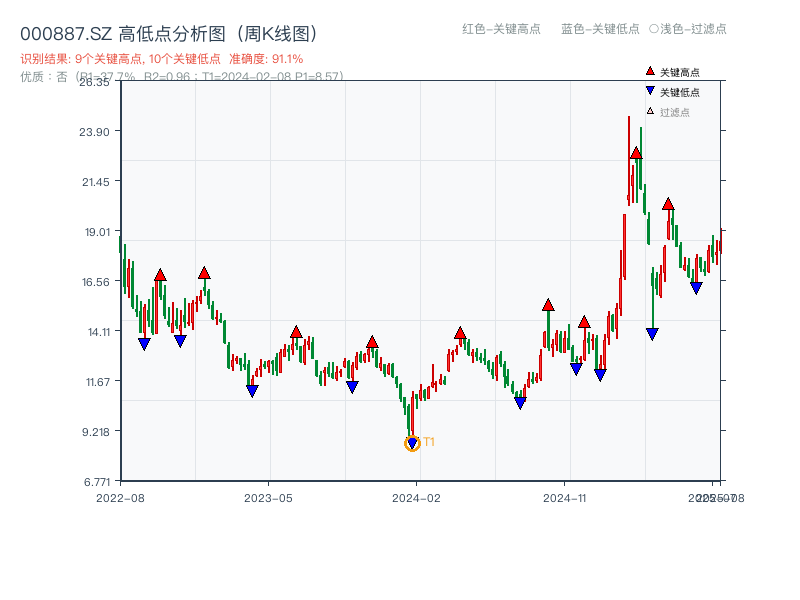Click the red high triangle just after 2023-05
800x600 pixels.
[x=296, y=333]
